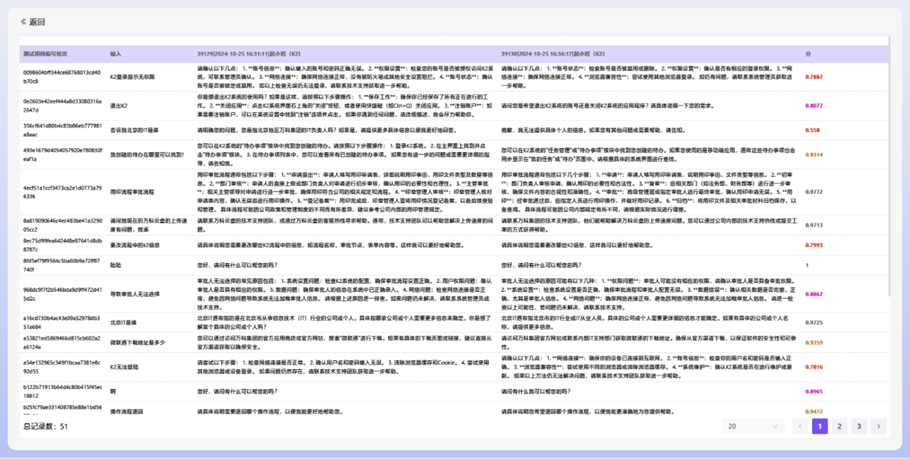Image resolution: width=910 pixels, height=459 pixels.
Task: Click the score cell 0.9772
Action: coord(814,191)
